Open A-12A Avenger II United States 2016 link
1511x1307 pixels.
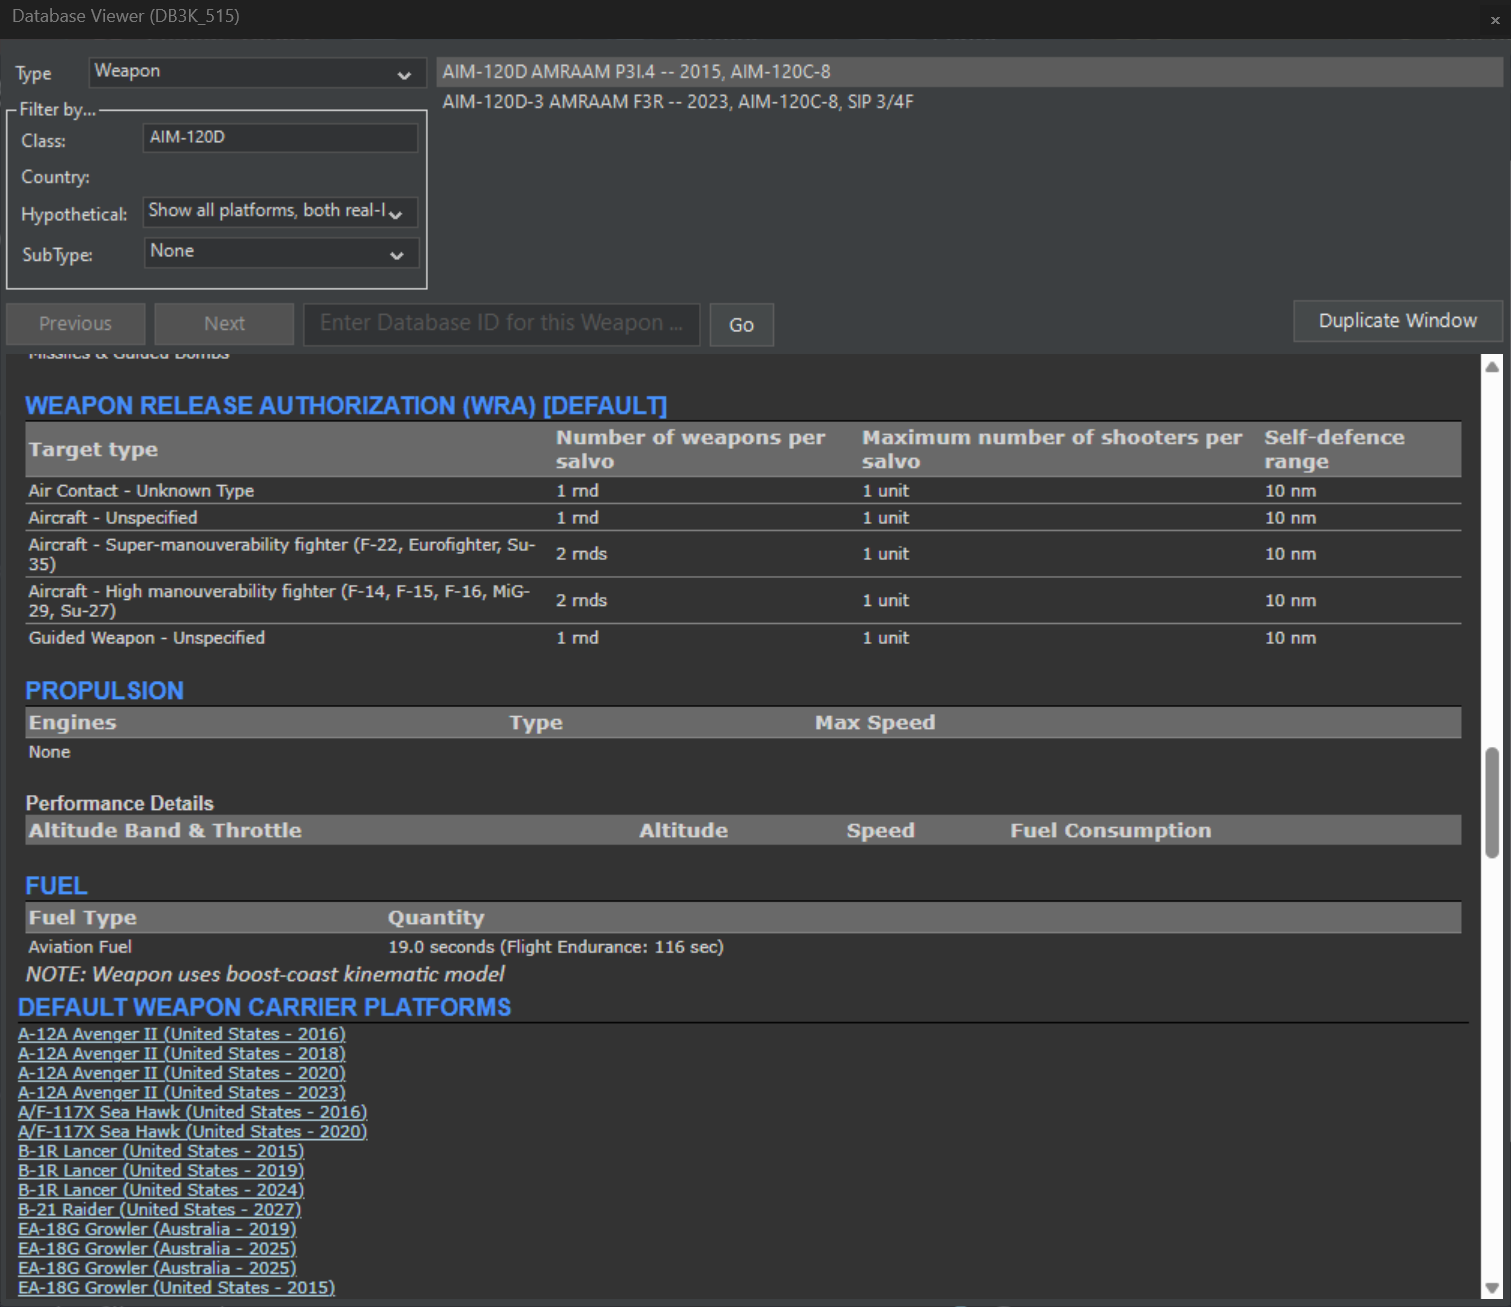click(x=181, y=1034)
